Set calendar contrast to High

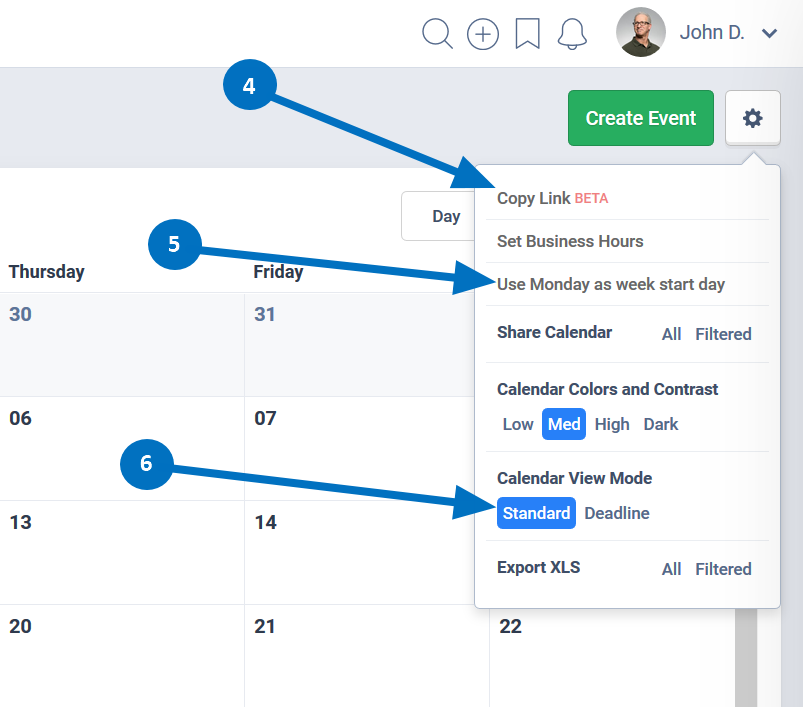point(612,424)
